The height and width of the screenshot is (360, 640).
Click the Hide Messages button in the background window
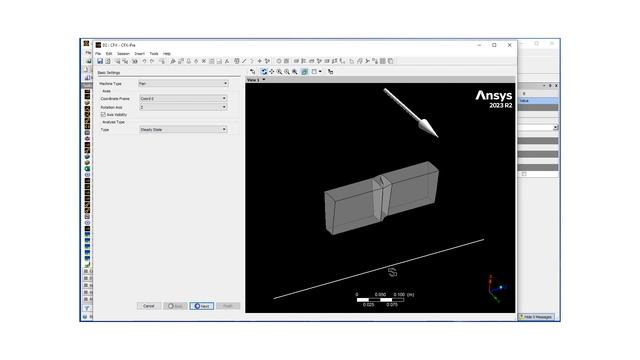(x=537, y=317)
